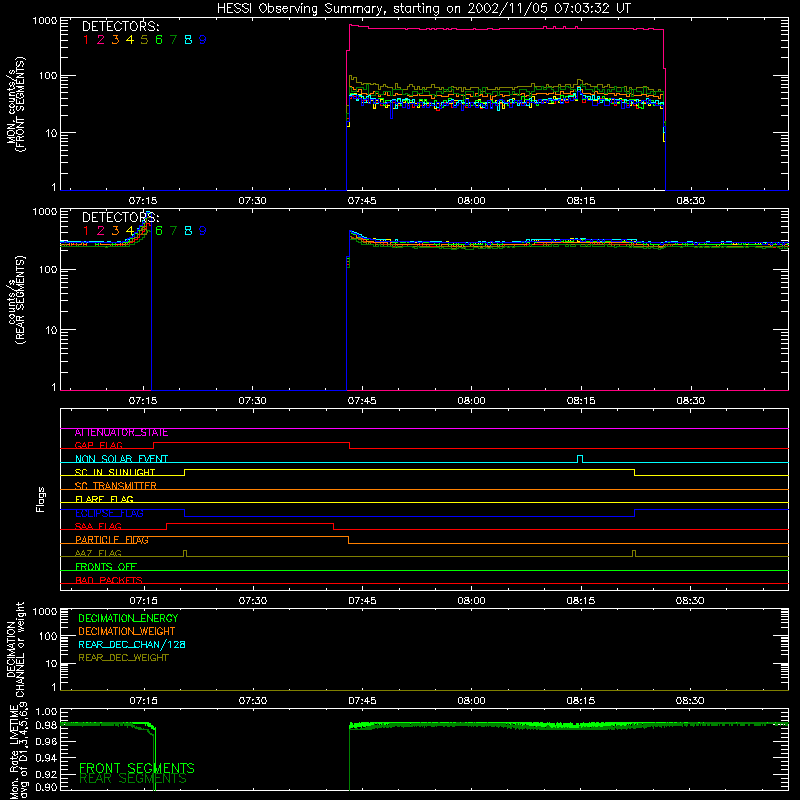Click 'DETECTORS:' label in front segments panel
This screenshot has height=800, width=800.
(120, 27)
